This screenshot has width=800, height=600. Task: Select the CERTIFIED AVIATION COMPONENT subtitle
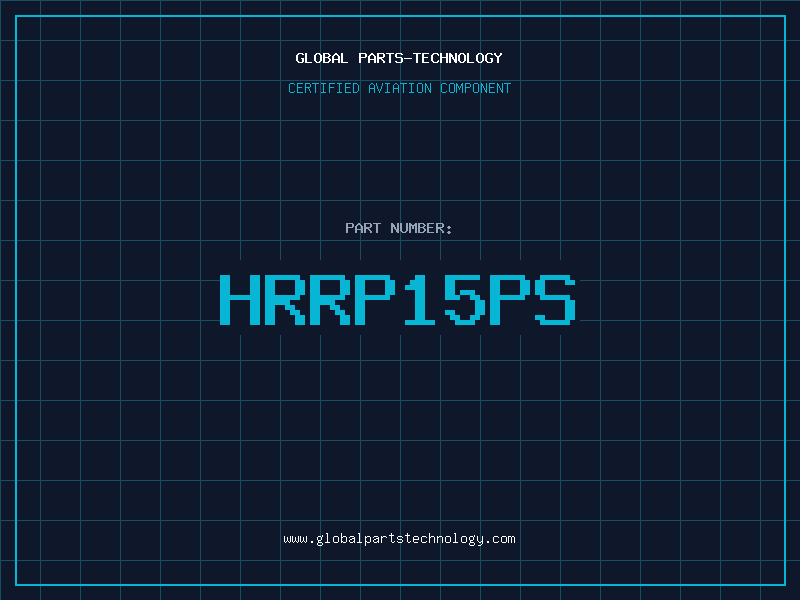coord(399,88)
